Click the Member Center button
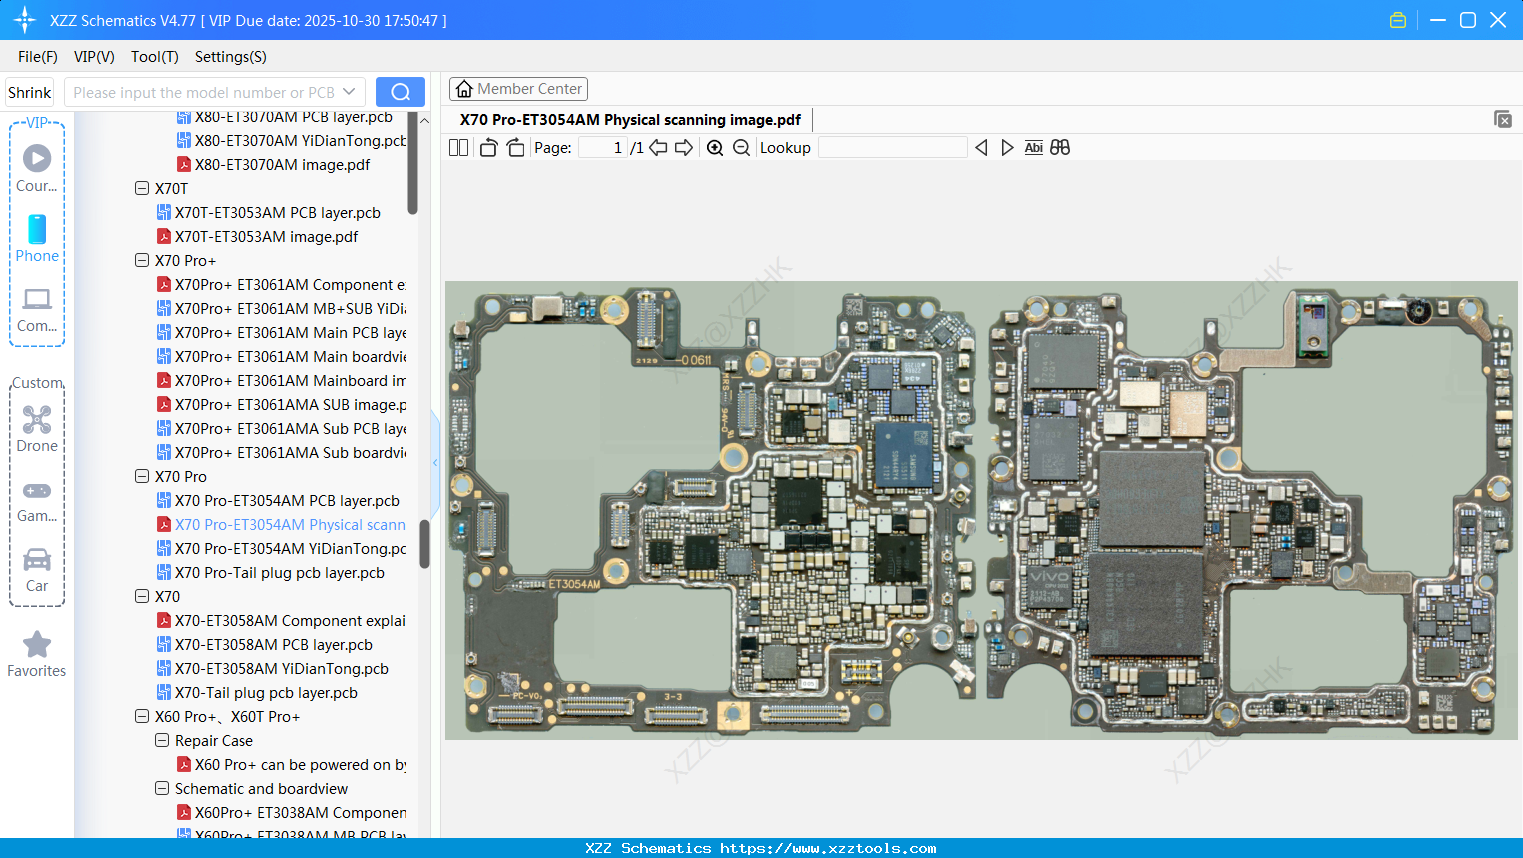 (x=518, y=88)
